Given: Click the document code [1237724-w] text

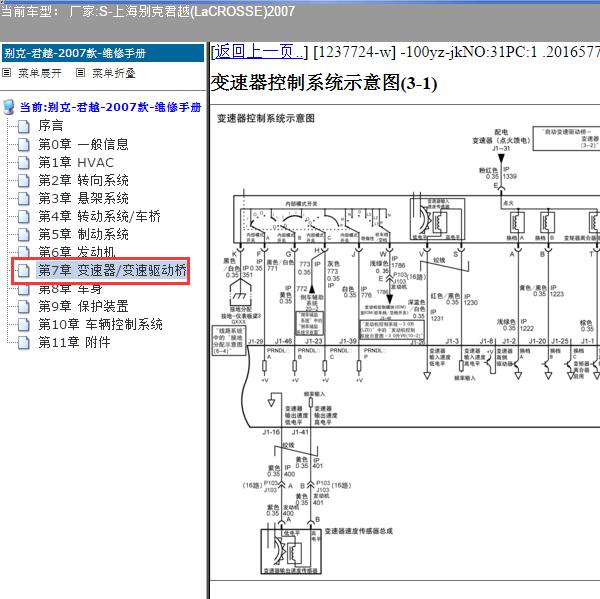Looking at the screenshot, I should [354, 52].
